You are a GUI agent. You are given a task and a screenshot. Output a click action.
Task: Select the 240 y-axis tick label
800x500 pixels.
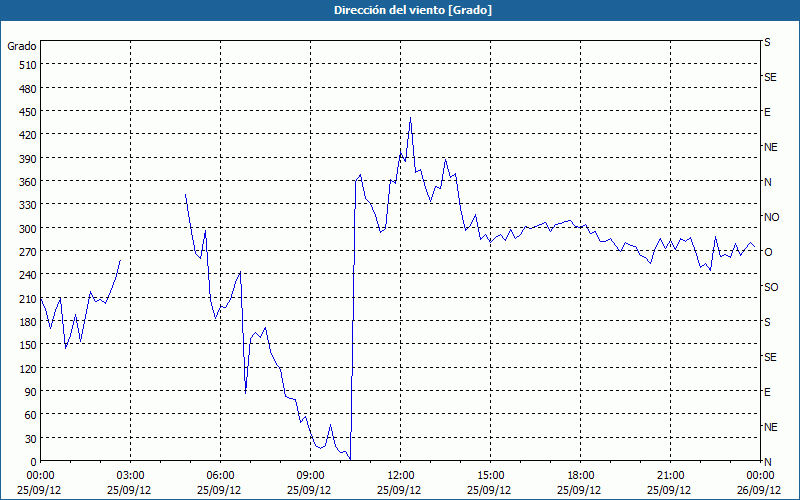[28, 275]
